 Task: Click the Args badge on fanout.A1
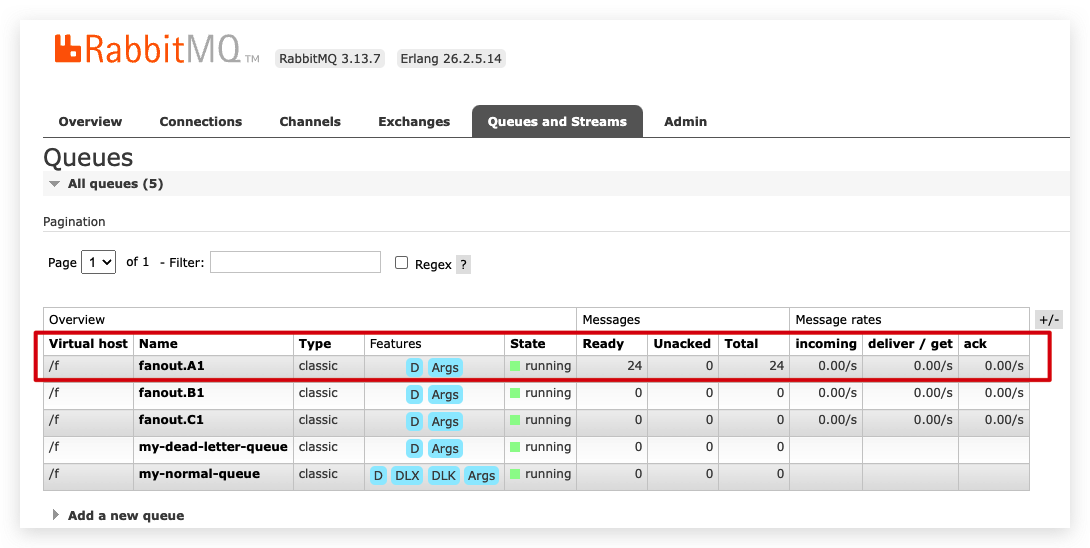[445, 367]
